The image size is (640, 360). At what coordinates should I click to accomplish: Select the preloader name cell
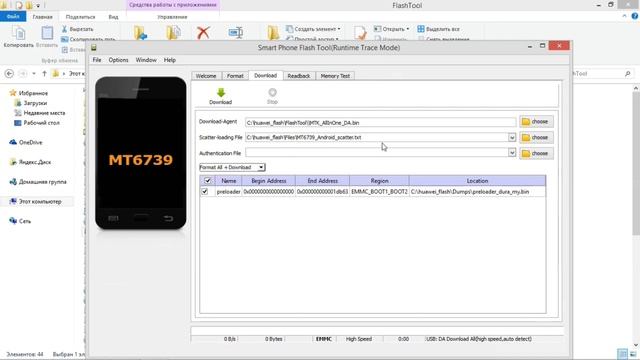pos(229,191)
